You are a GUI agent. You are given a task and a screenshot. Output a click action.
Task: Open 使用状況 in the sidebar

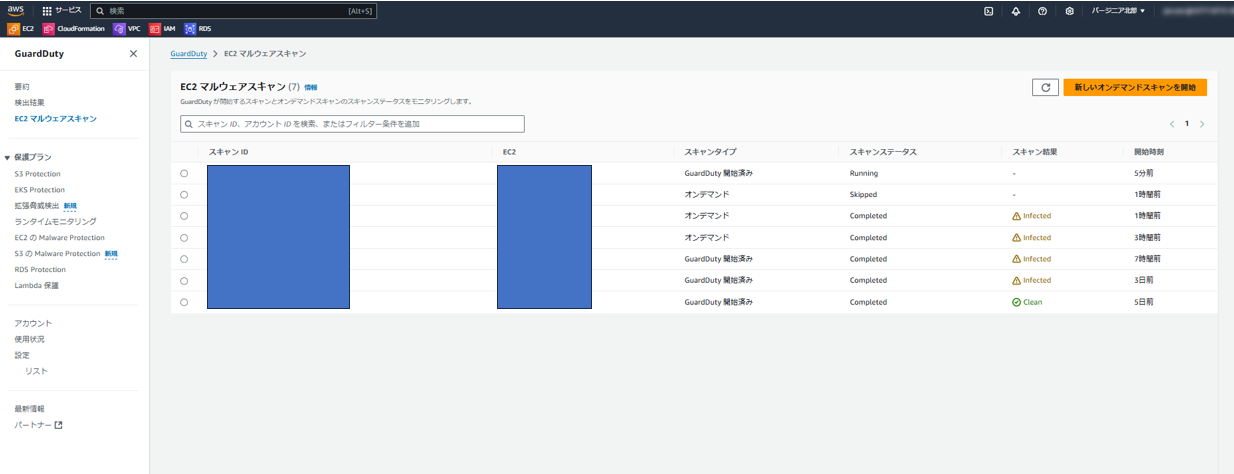(30, 339)
